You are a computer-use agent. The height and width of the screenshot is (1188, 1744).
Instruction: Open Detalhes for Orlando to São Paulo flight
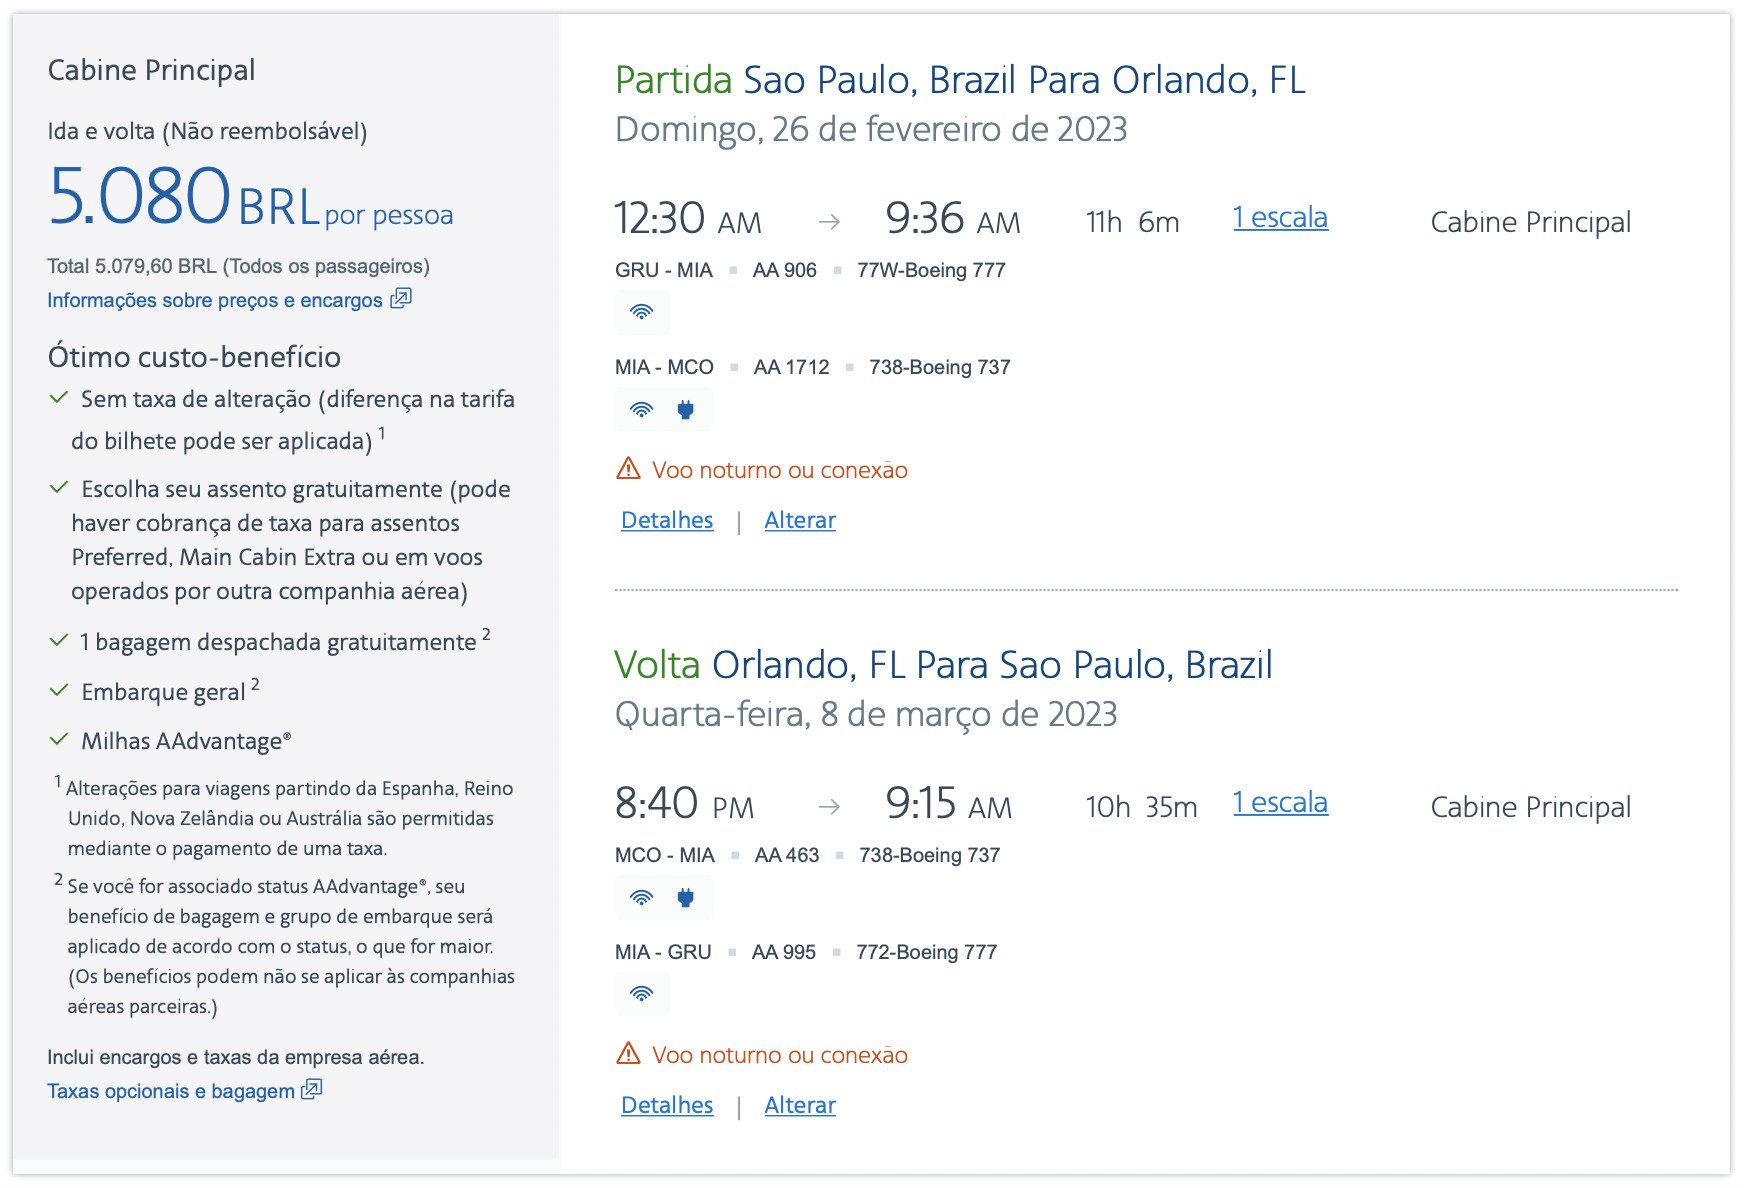pyautogui.click(x=667, y=1105)
